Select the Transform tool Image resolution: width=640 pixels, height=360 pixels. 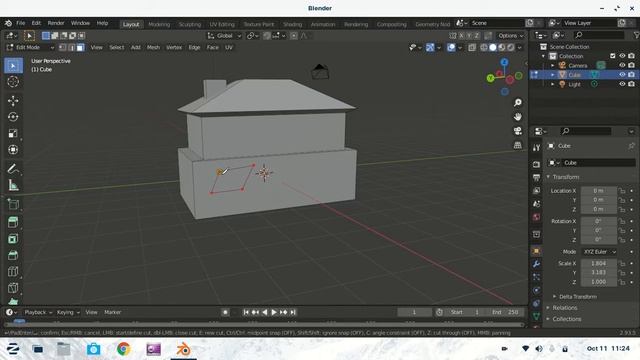13,150
